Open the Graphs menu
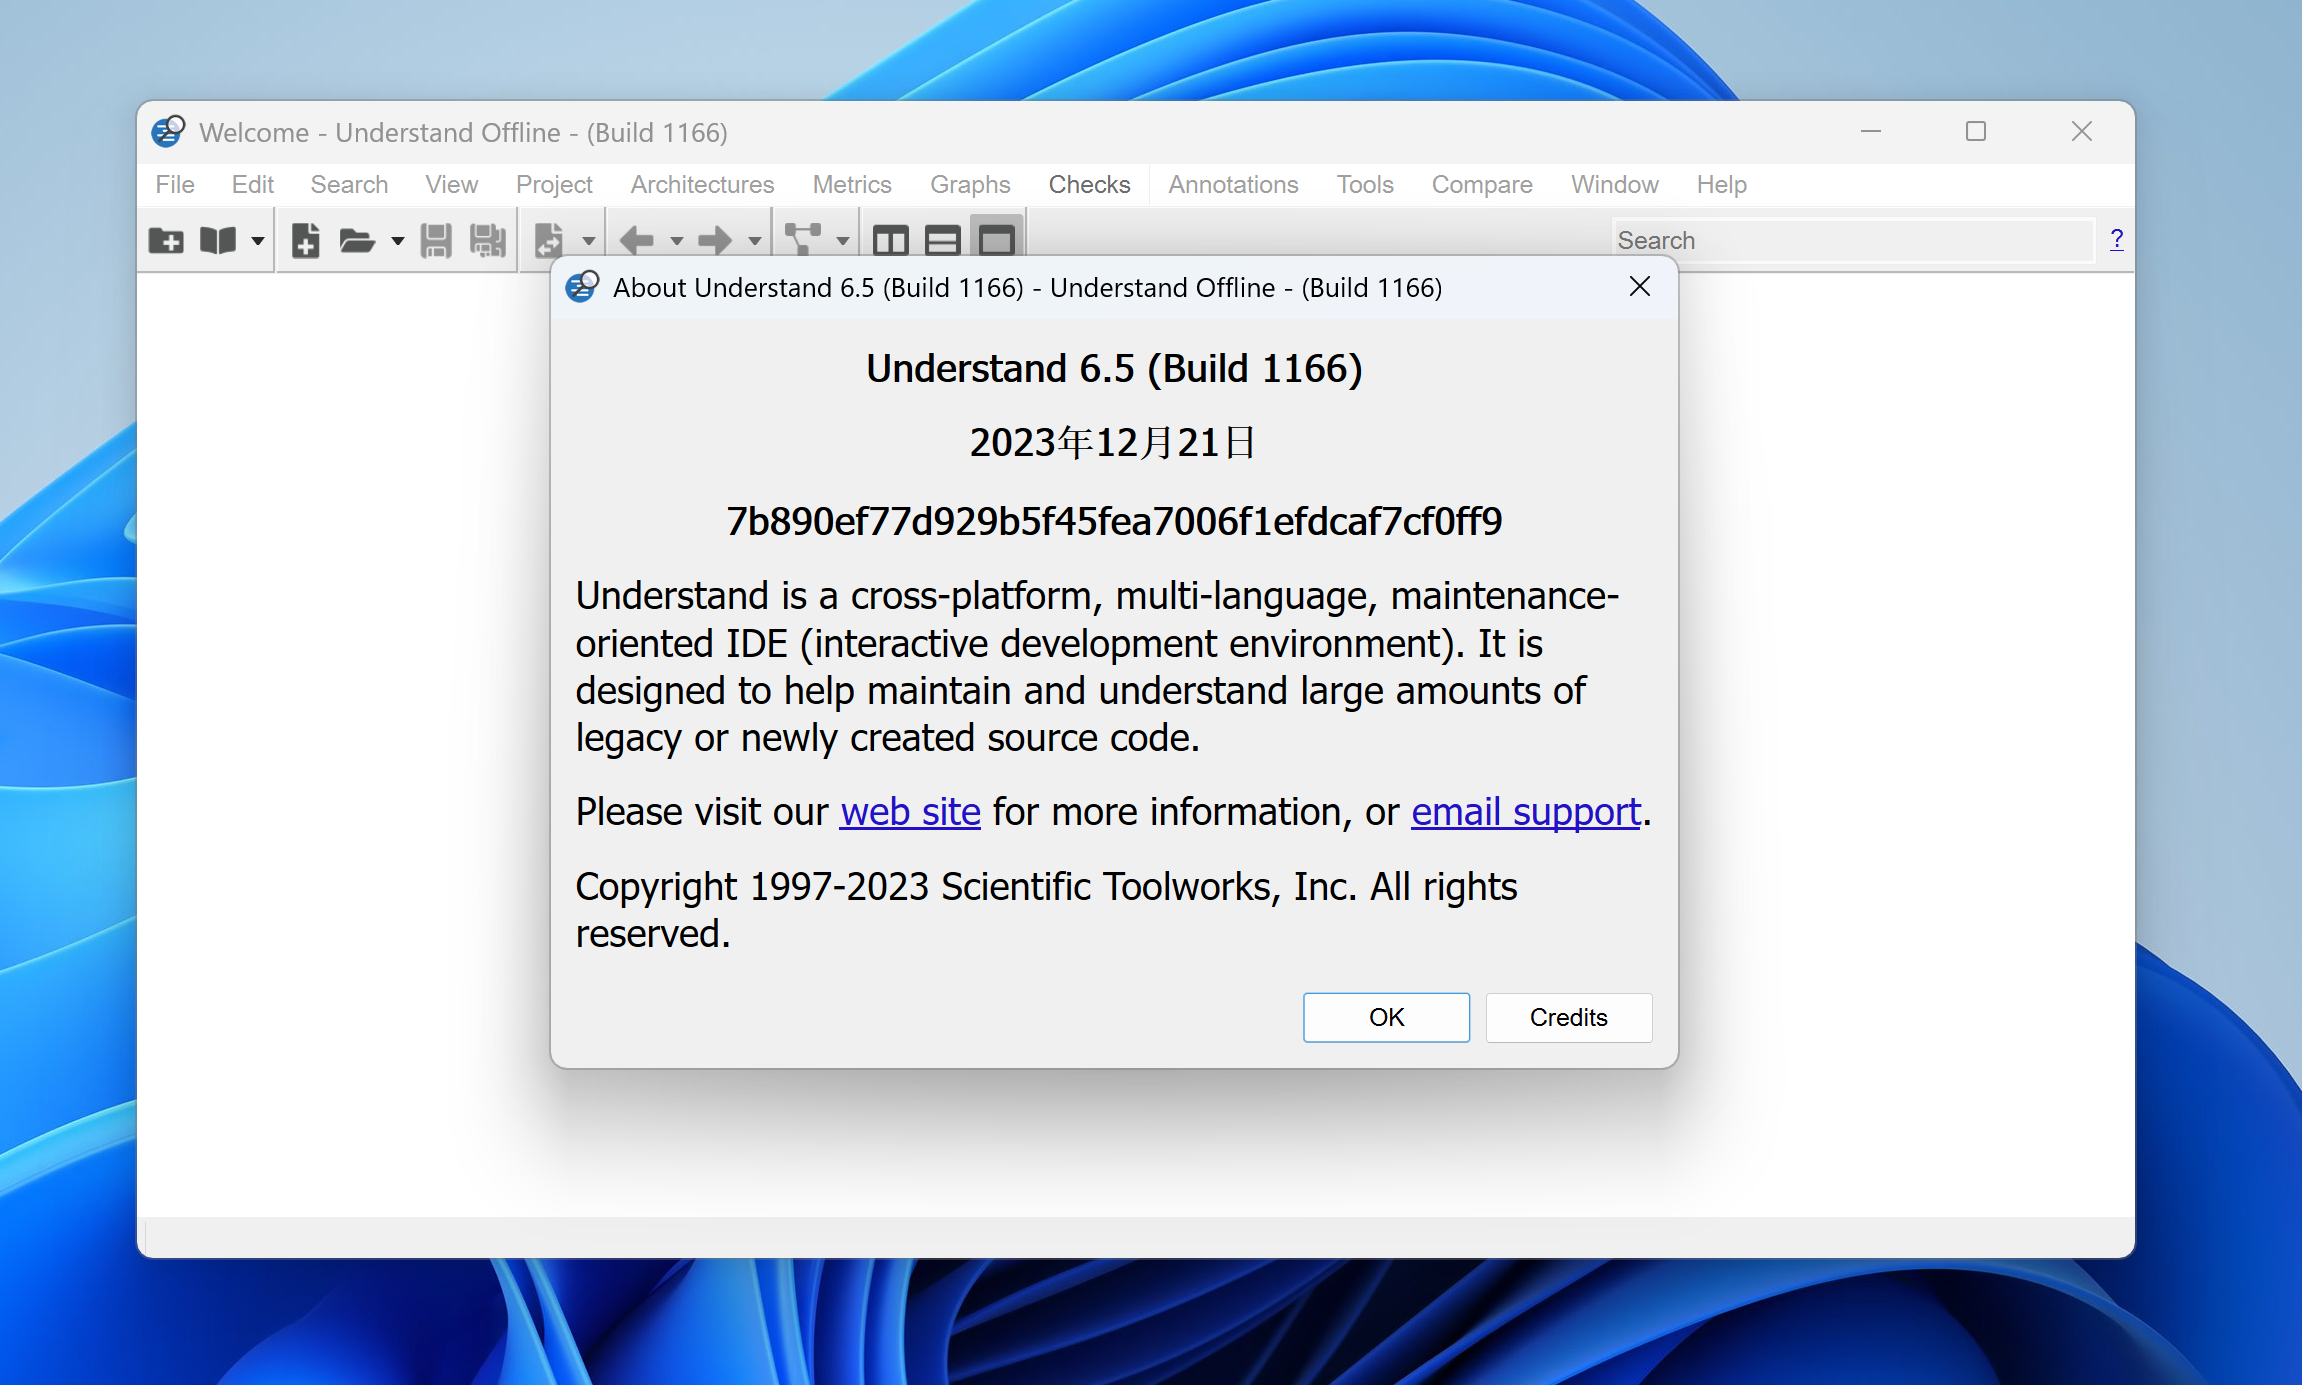2302x1385 pixels. click(x=970, y=184)
